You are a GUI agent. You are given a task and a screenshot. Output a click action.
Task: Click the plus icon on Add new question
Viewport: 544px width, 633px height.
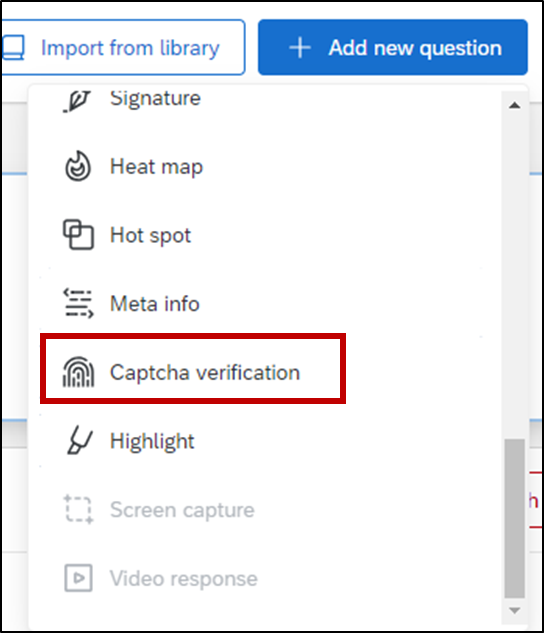(300, 48)
